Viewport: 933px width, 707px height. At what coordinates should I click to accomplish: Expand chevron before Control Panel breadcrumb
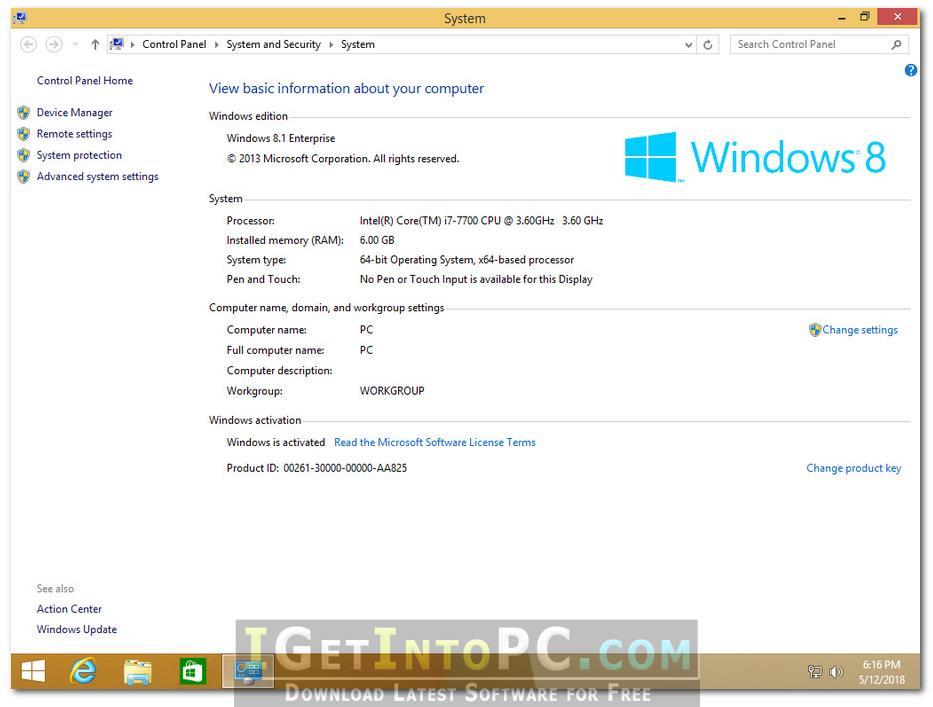[132, 45]
